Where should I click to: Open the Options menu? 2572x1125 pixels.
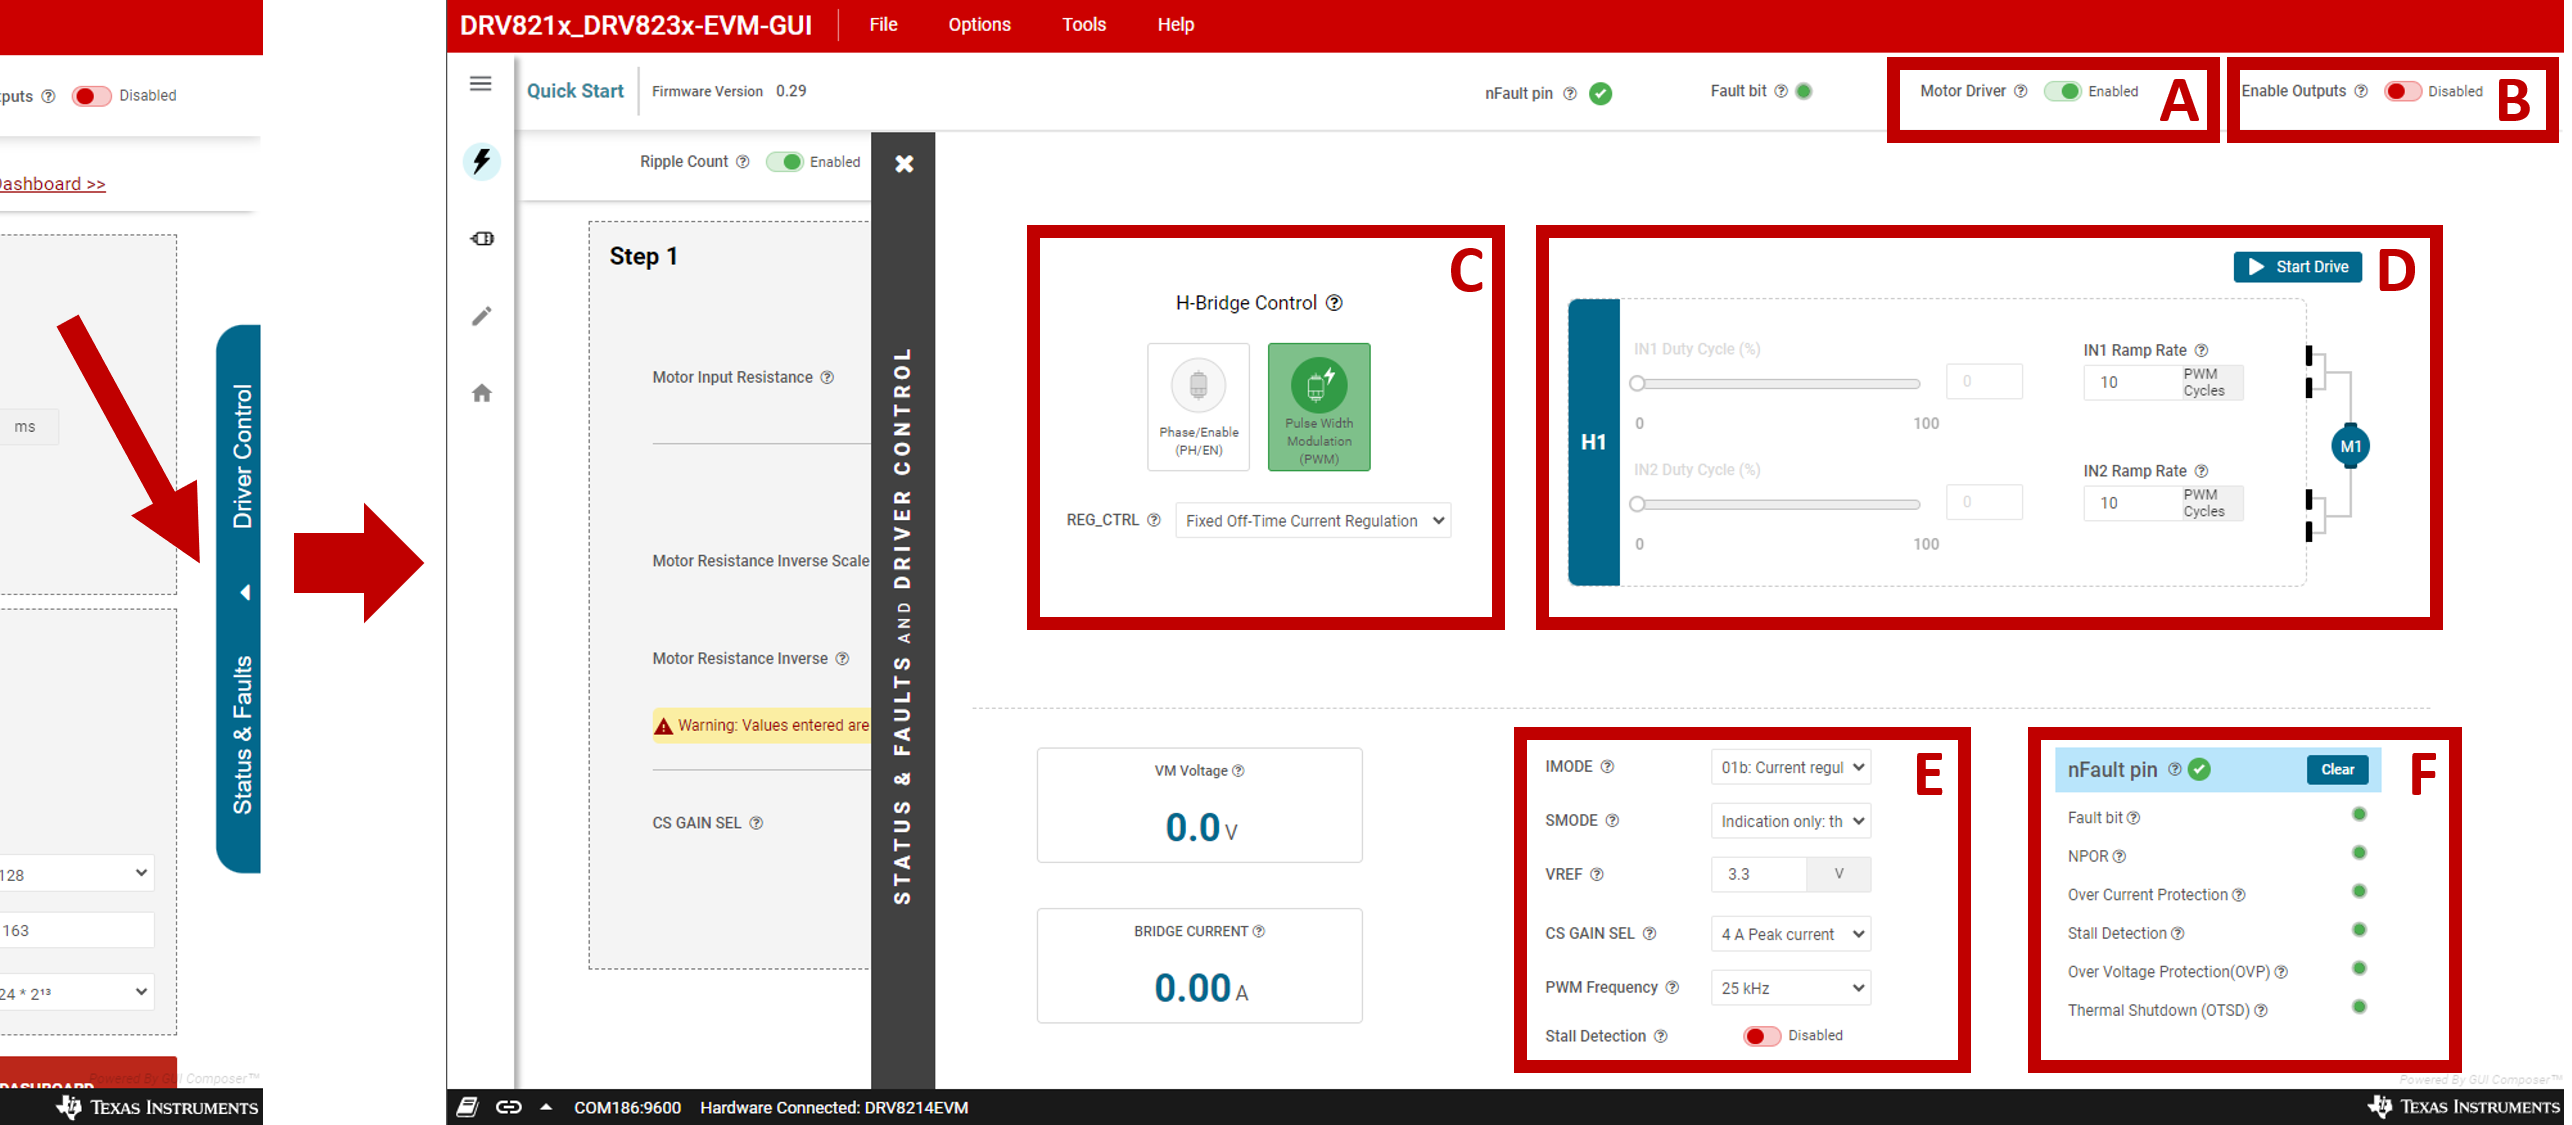(979, 25)
